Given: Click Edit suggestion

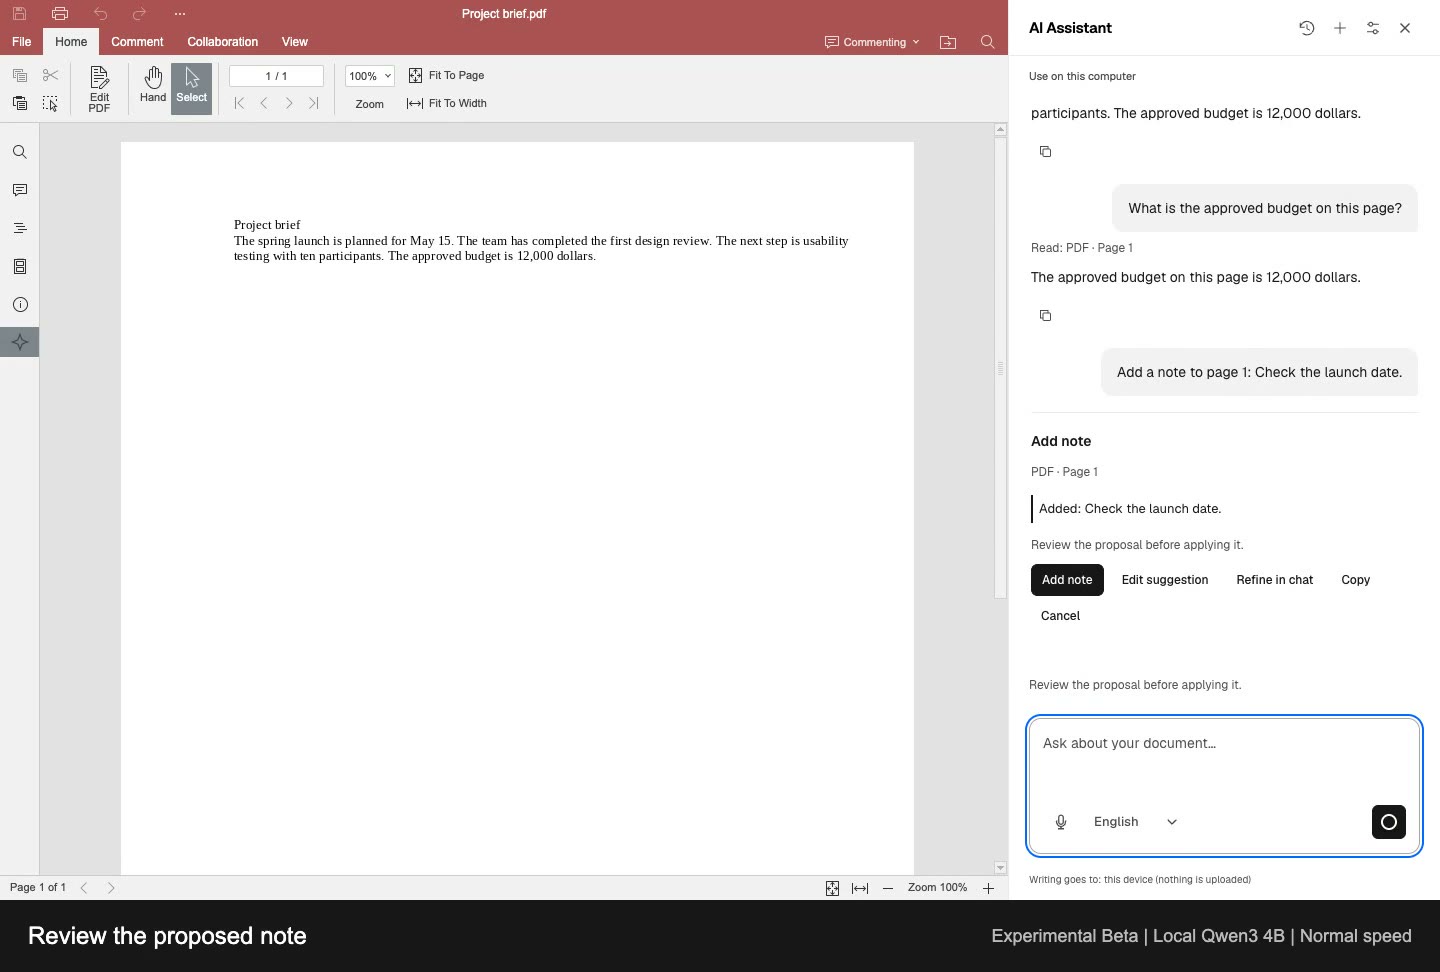Looking at the screenshot, I should click(x=1165, y=580).
